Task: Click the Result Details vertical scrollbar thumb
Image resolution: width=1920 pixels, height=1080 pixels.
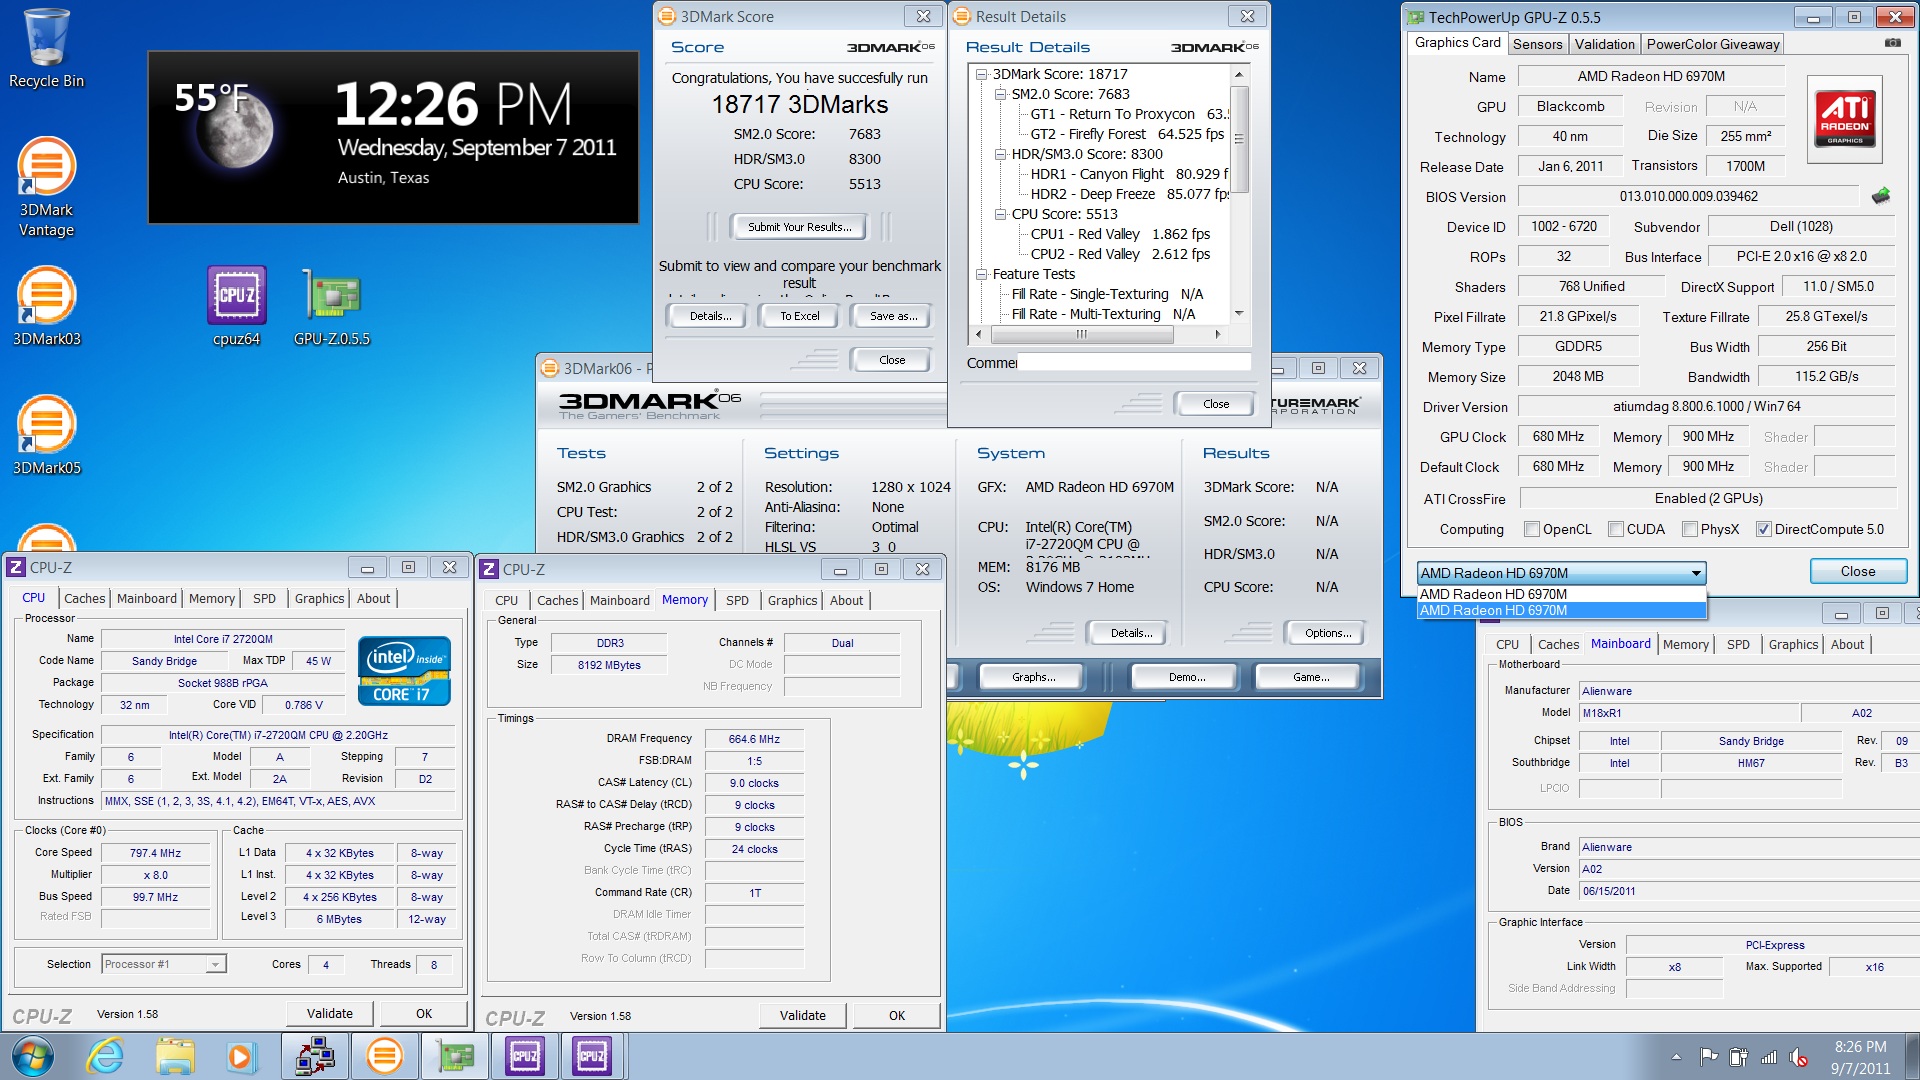Action: pyautogui.click(x=1239, y=139)
